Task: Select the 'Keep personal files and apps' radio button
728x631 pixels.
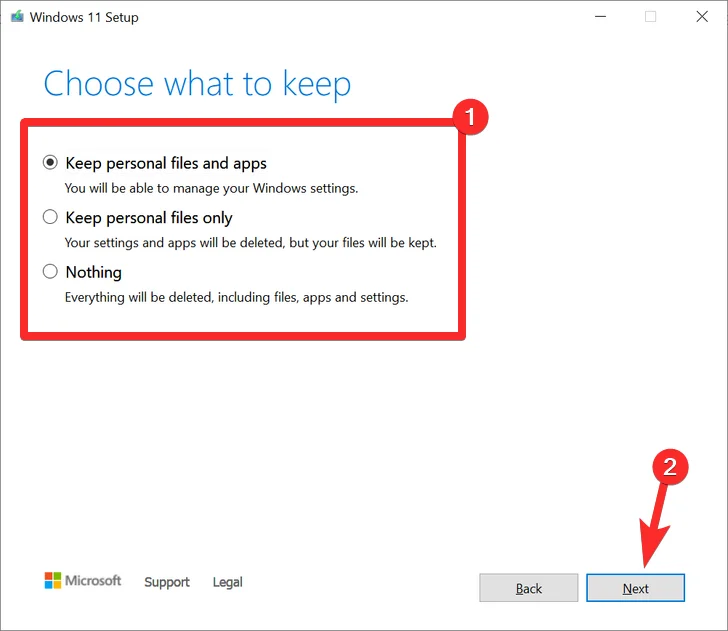Action: 50,163
